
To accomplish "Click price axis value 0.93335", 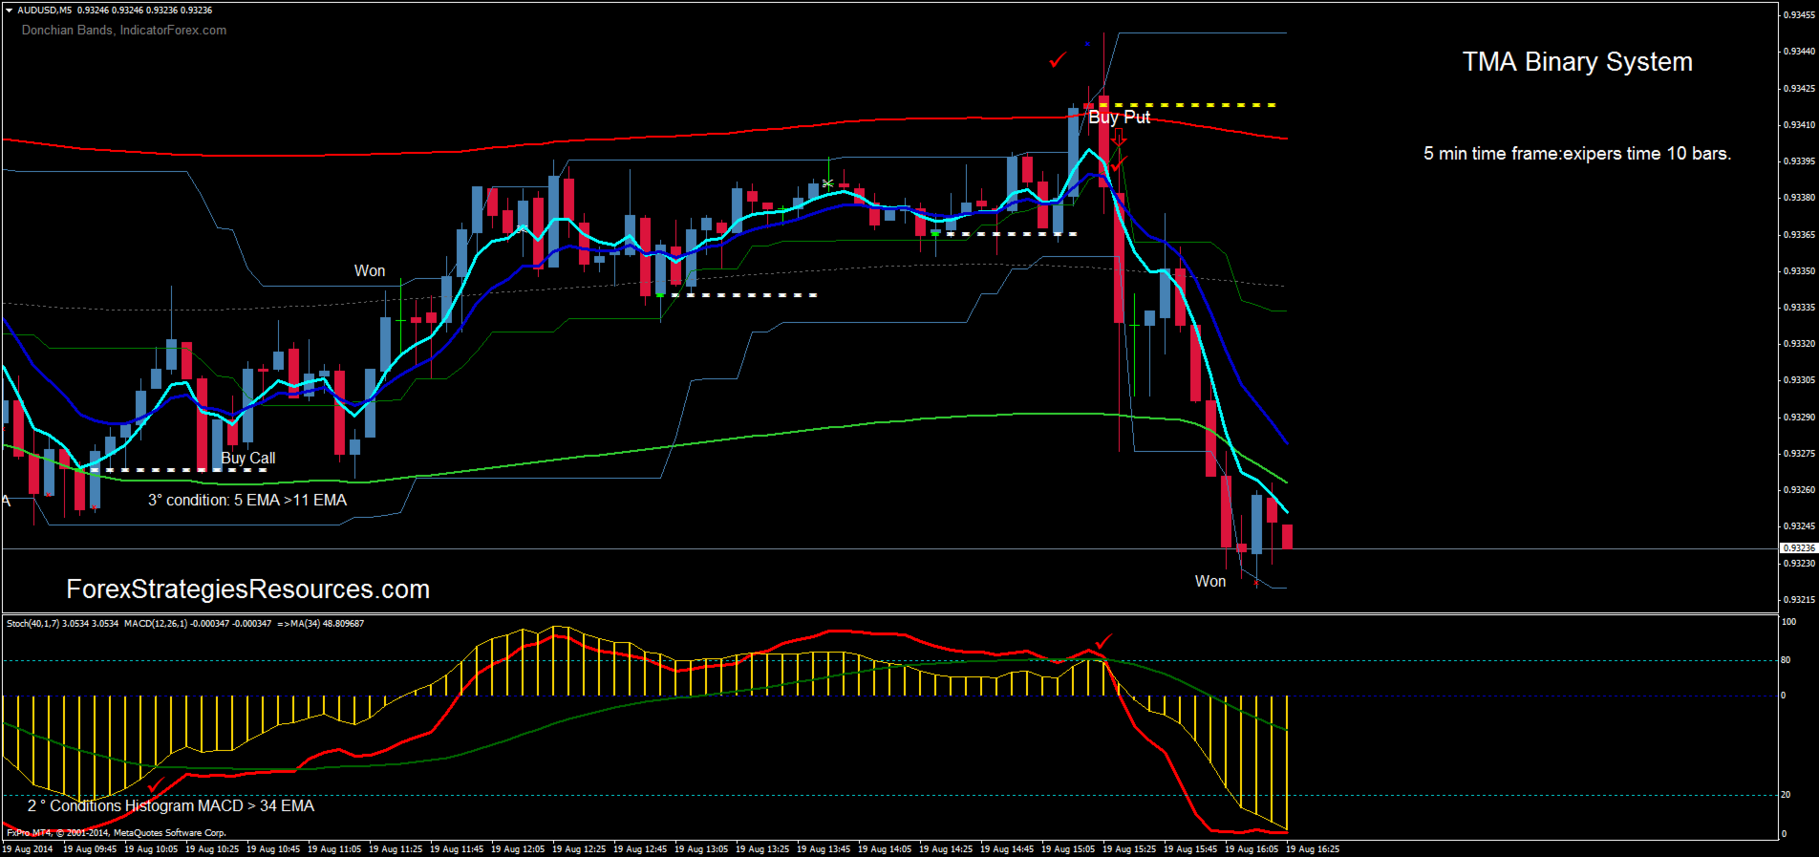I will click(x=1799, y=307).
